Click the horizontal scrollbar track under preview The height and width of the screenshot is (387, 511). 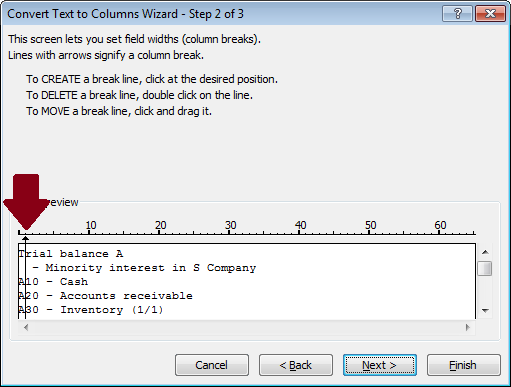pos(247,327)
